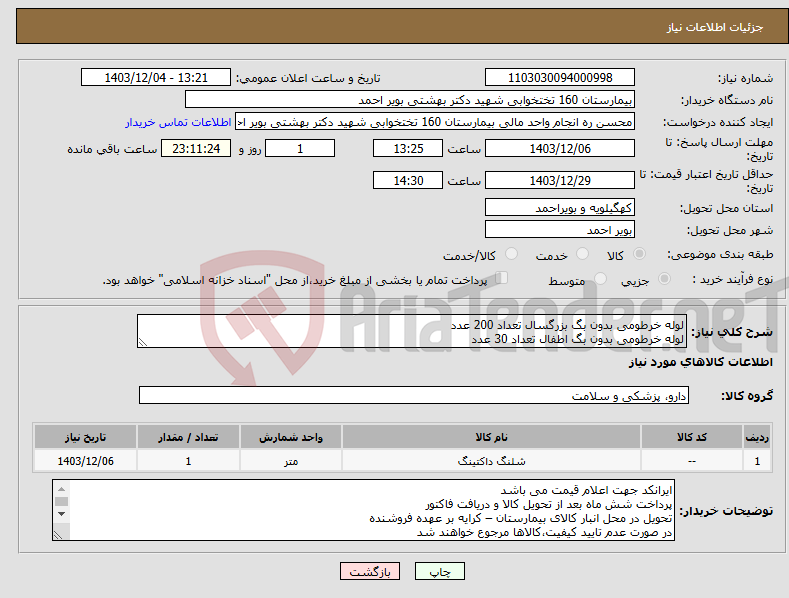Click the buyer organization name field
The width and height of the screenshot is (789, 598).
point(410,100)
